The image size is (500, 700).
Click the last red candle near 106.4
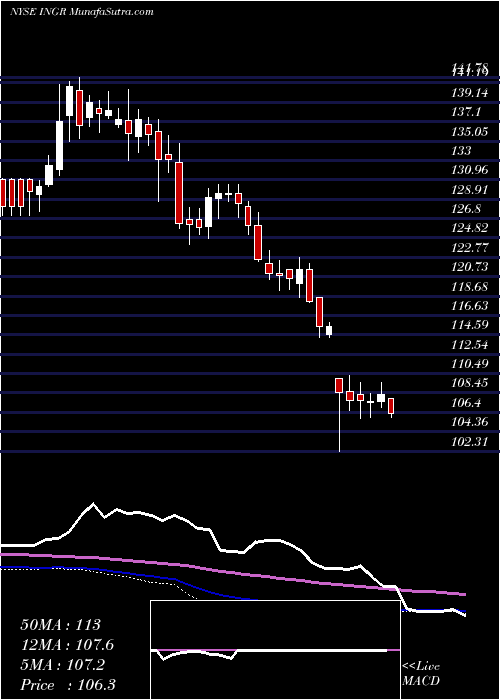tap(391, 406)
